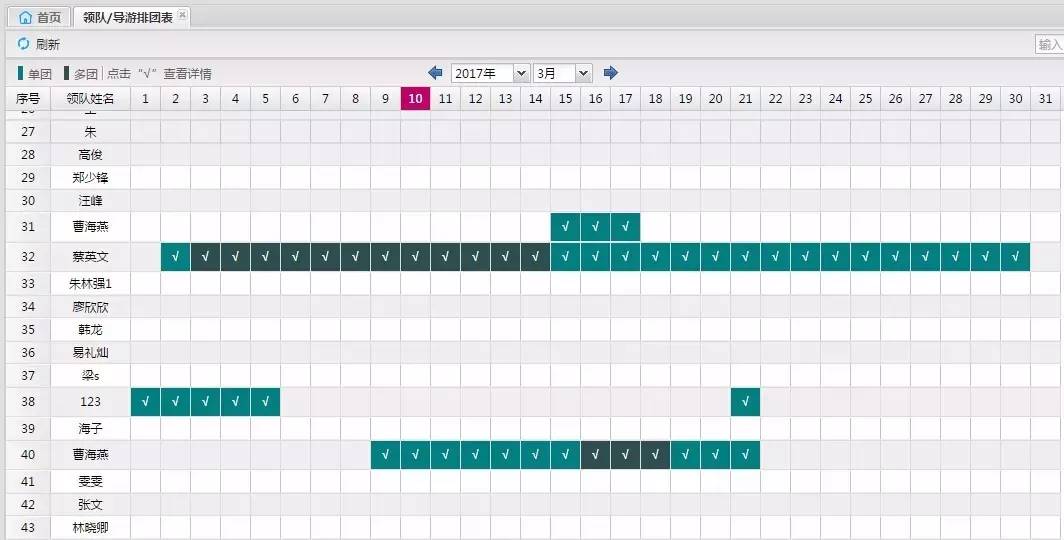The height and width of the screenshot is (540, 1064).
Task: Click the home icon on 首页 tab
Action: [x=26, y=17]
